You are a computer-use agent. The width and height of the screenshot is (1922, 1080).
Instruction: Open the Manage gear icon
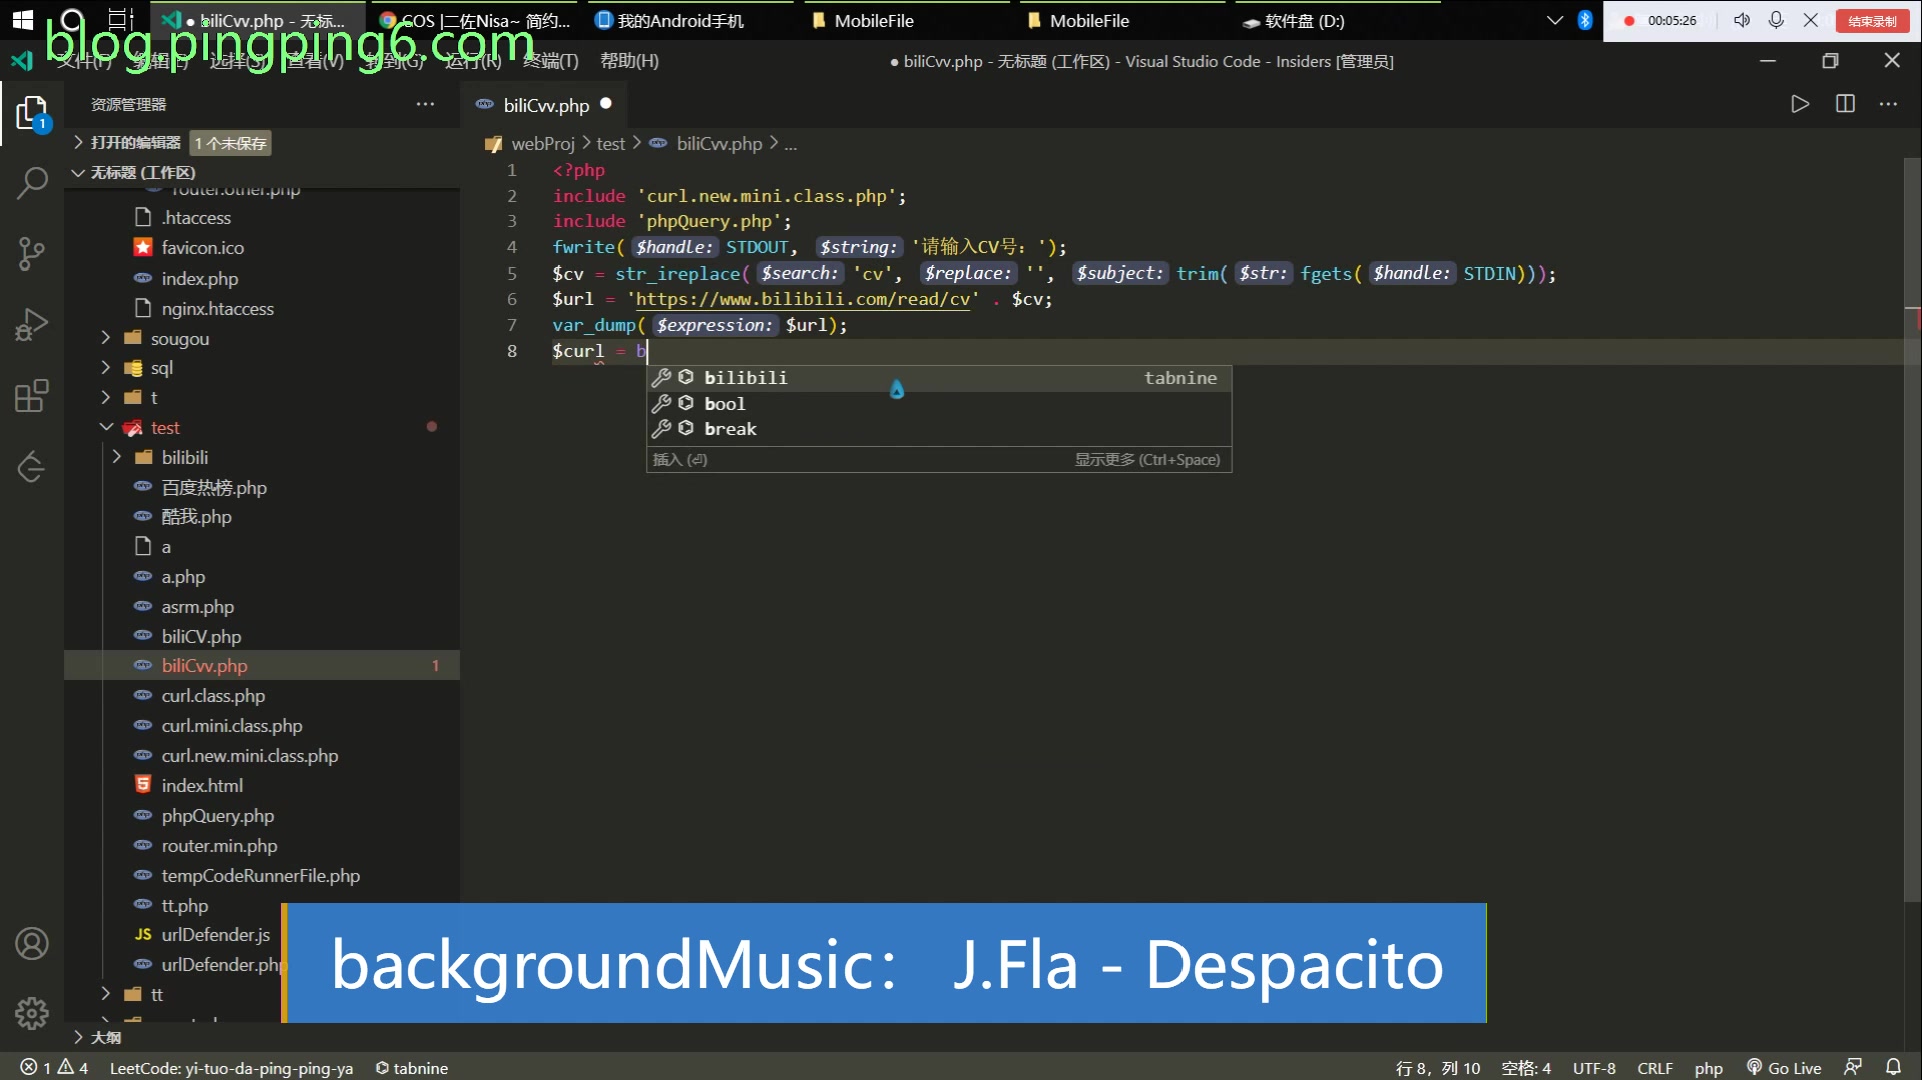point(32,1013)
